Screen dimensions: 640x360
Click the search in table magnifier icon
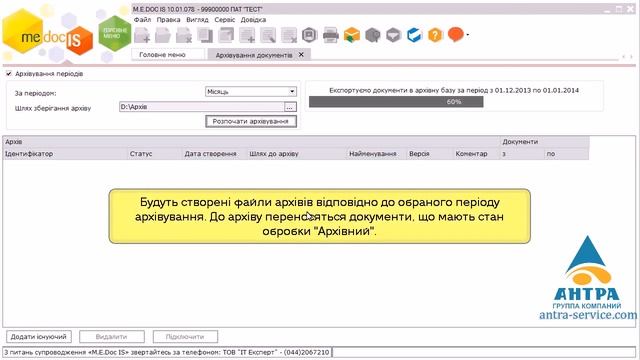point(268,35)
